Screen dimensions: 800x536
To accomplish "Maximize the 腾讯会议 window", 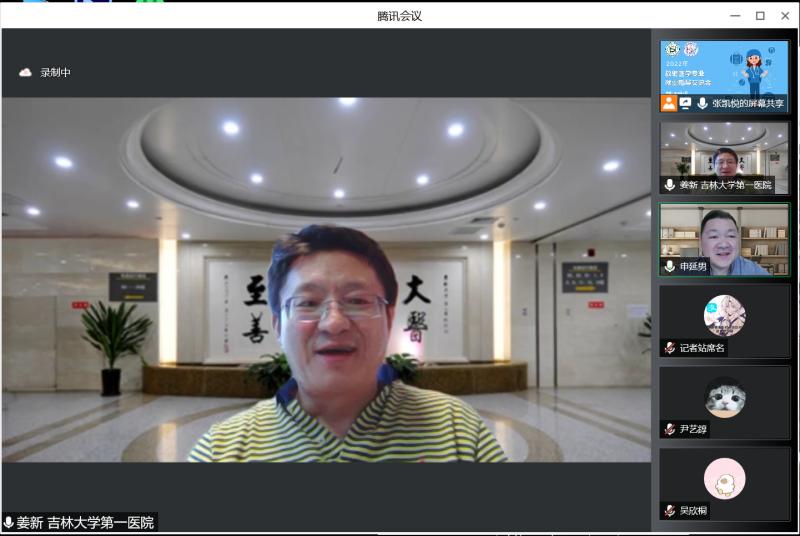I will [x=760, y=15].
